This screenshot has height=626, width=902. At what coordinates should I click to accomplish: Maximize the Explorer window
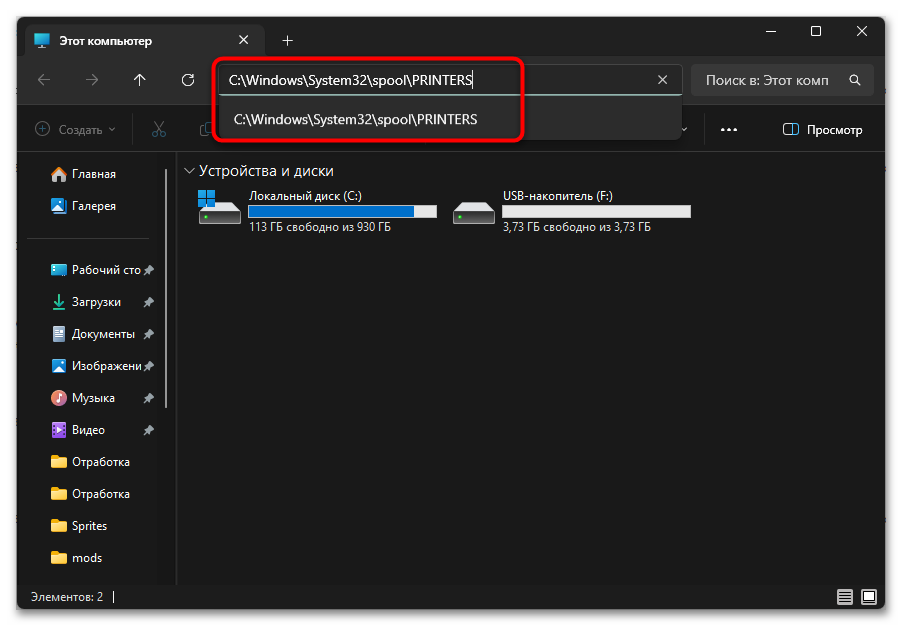pyautogui.click(x=816, y=31)
